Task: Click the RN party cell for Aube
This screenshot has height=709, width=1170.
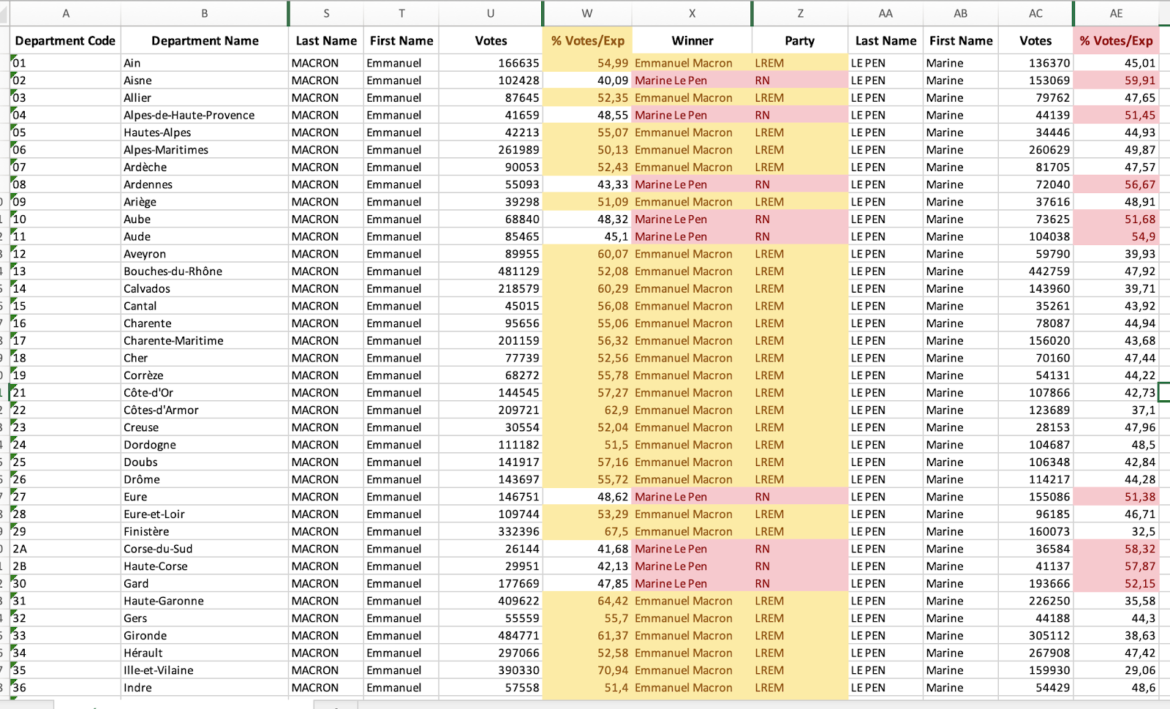Action: coord(800,219)
